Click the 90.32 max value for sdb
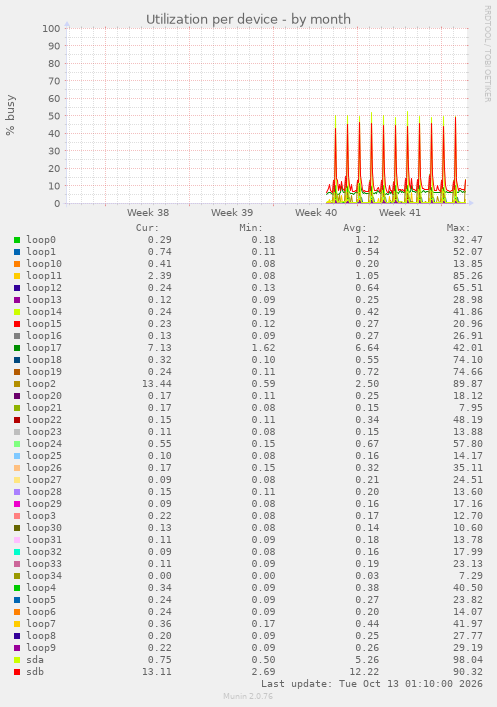 coord(468,672)
